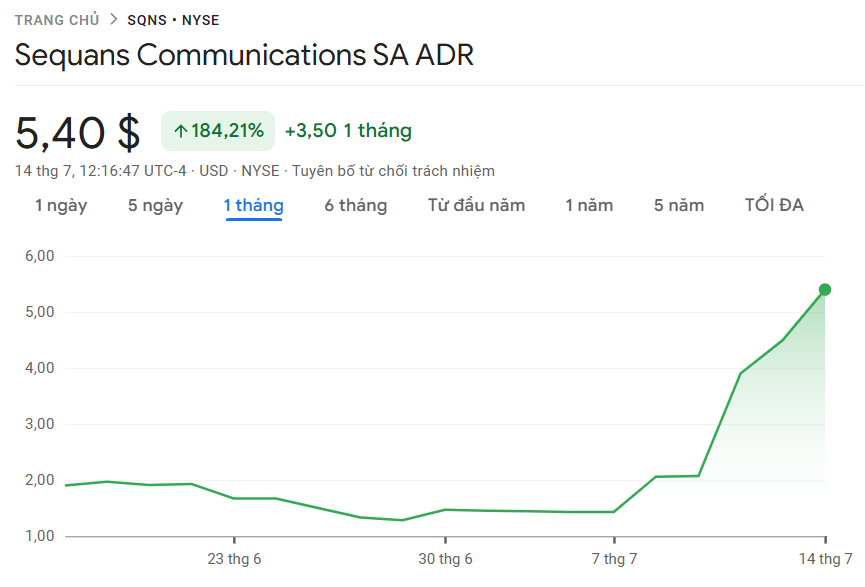Click the 5,40 $ current price
865x587 pixels.
click(78, 132)
